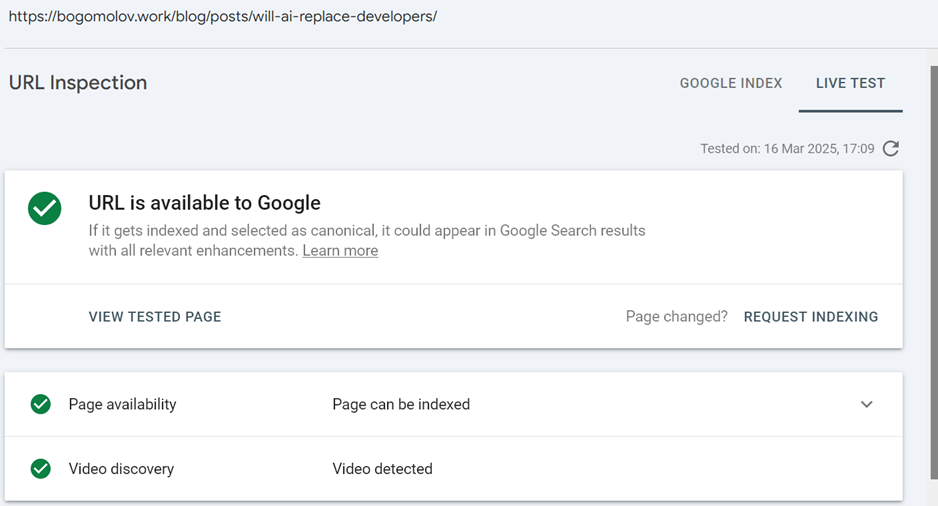Click the green check next to Video discovery
This screenshot has width=938, height=506.
[41, 468]
